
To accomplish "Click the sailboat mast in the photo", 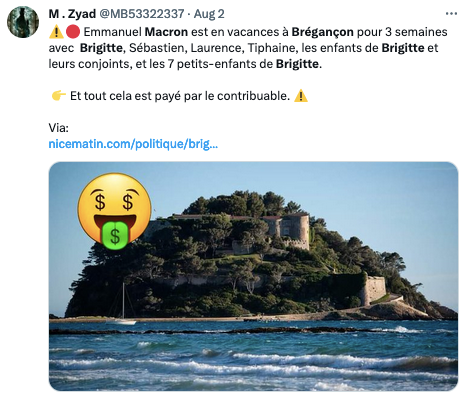I will click(123, 301).
